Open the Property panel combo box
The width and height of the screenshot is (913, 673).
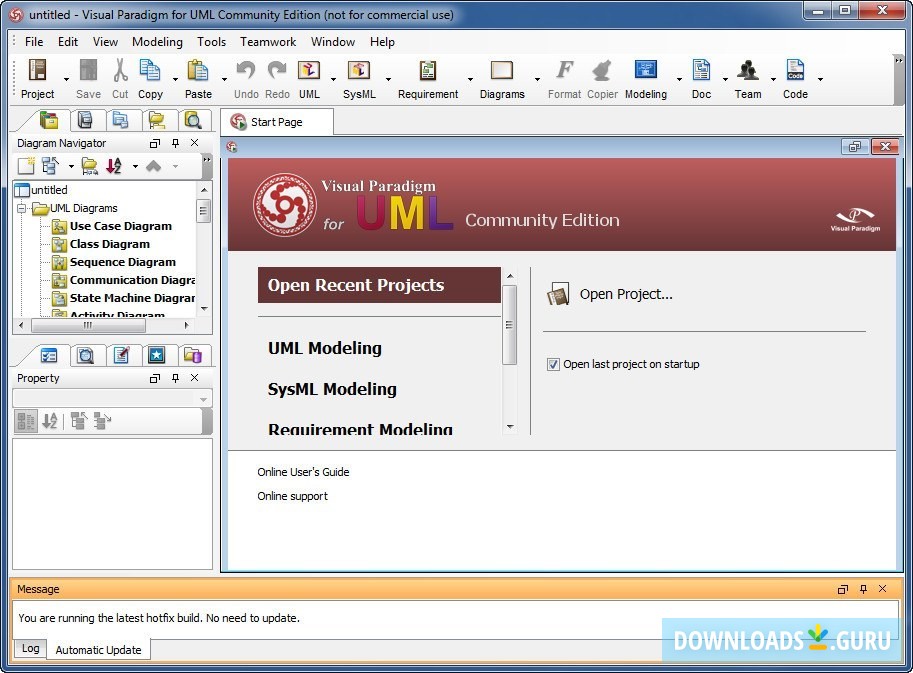112,399
